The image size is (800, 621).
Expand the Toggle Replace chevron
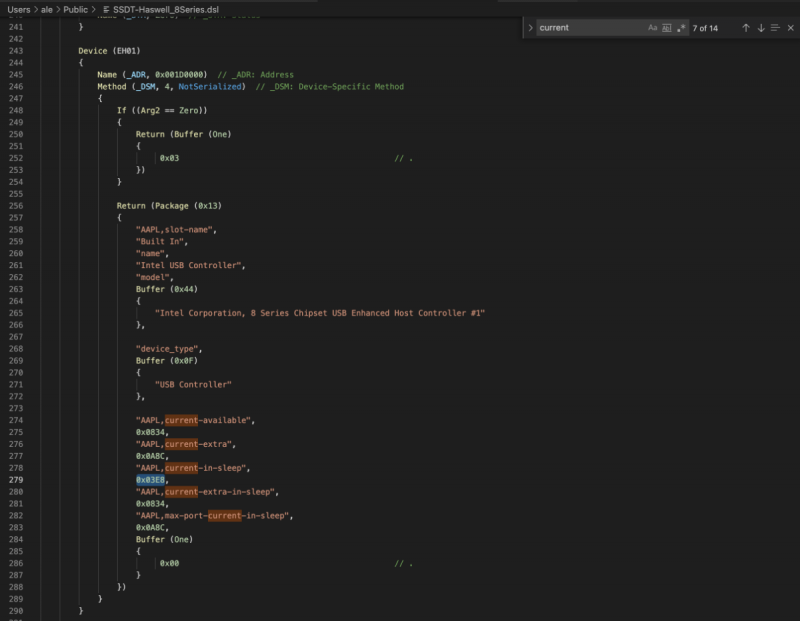pyautogui.click(x=530, y=28)
